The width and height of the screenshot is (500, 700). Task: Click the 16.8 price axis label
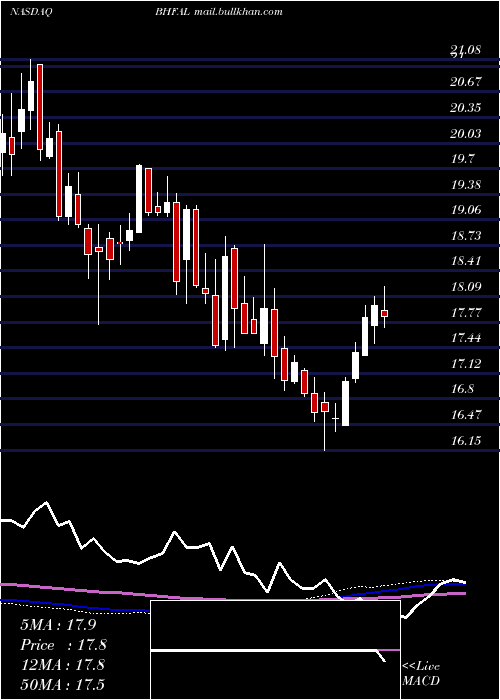click(463, 389)
